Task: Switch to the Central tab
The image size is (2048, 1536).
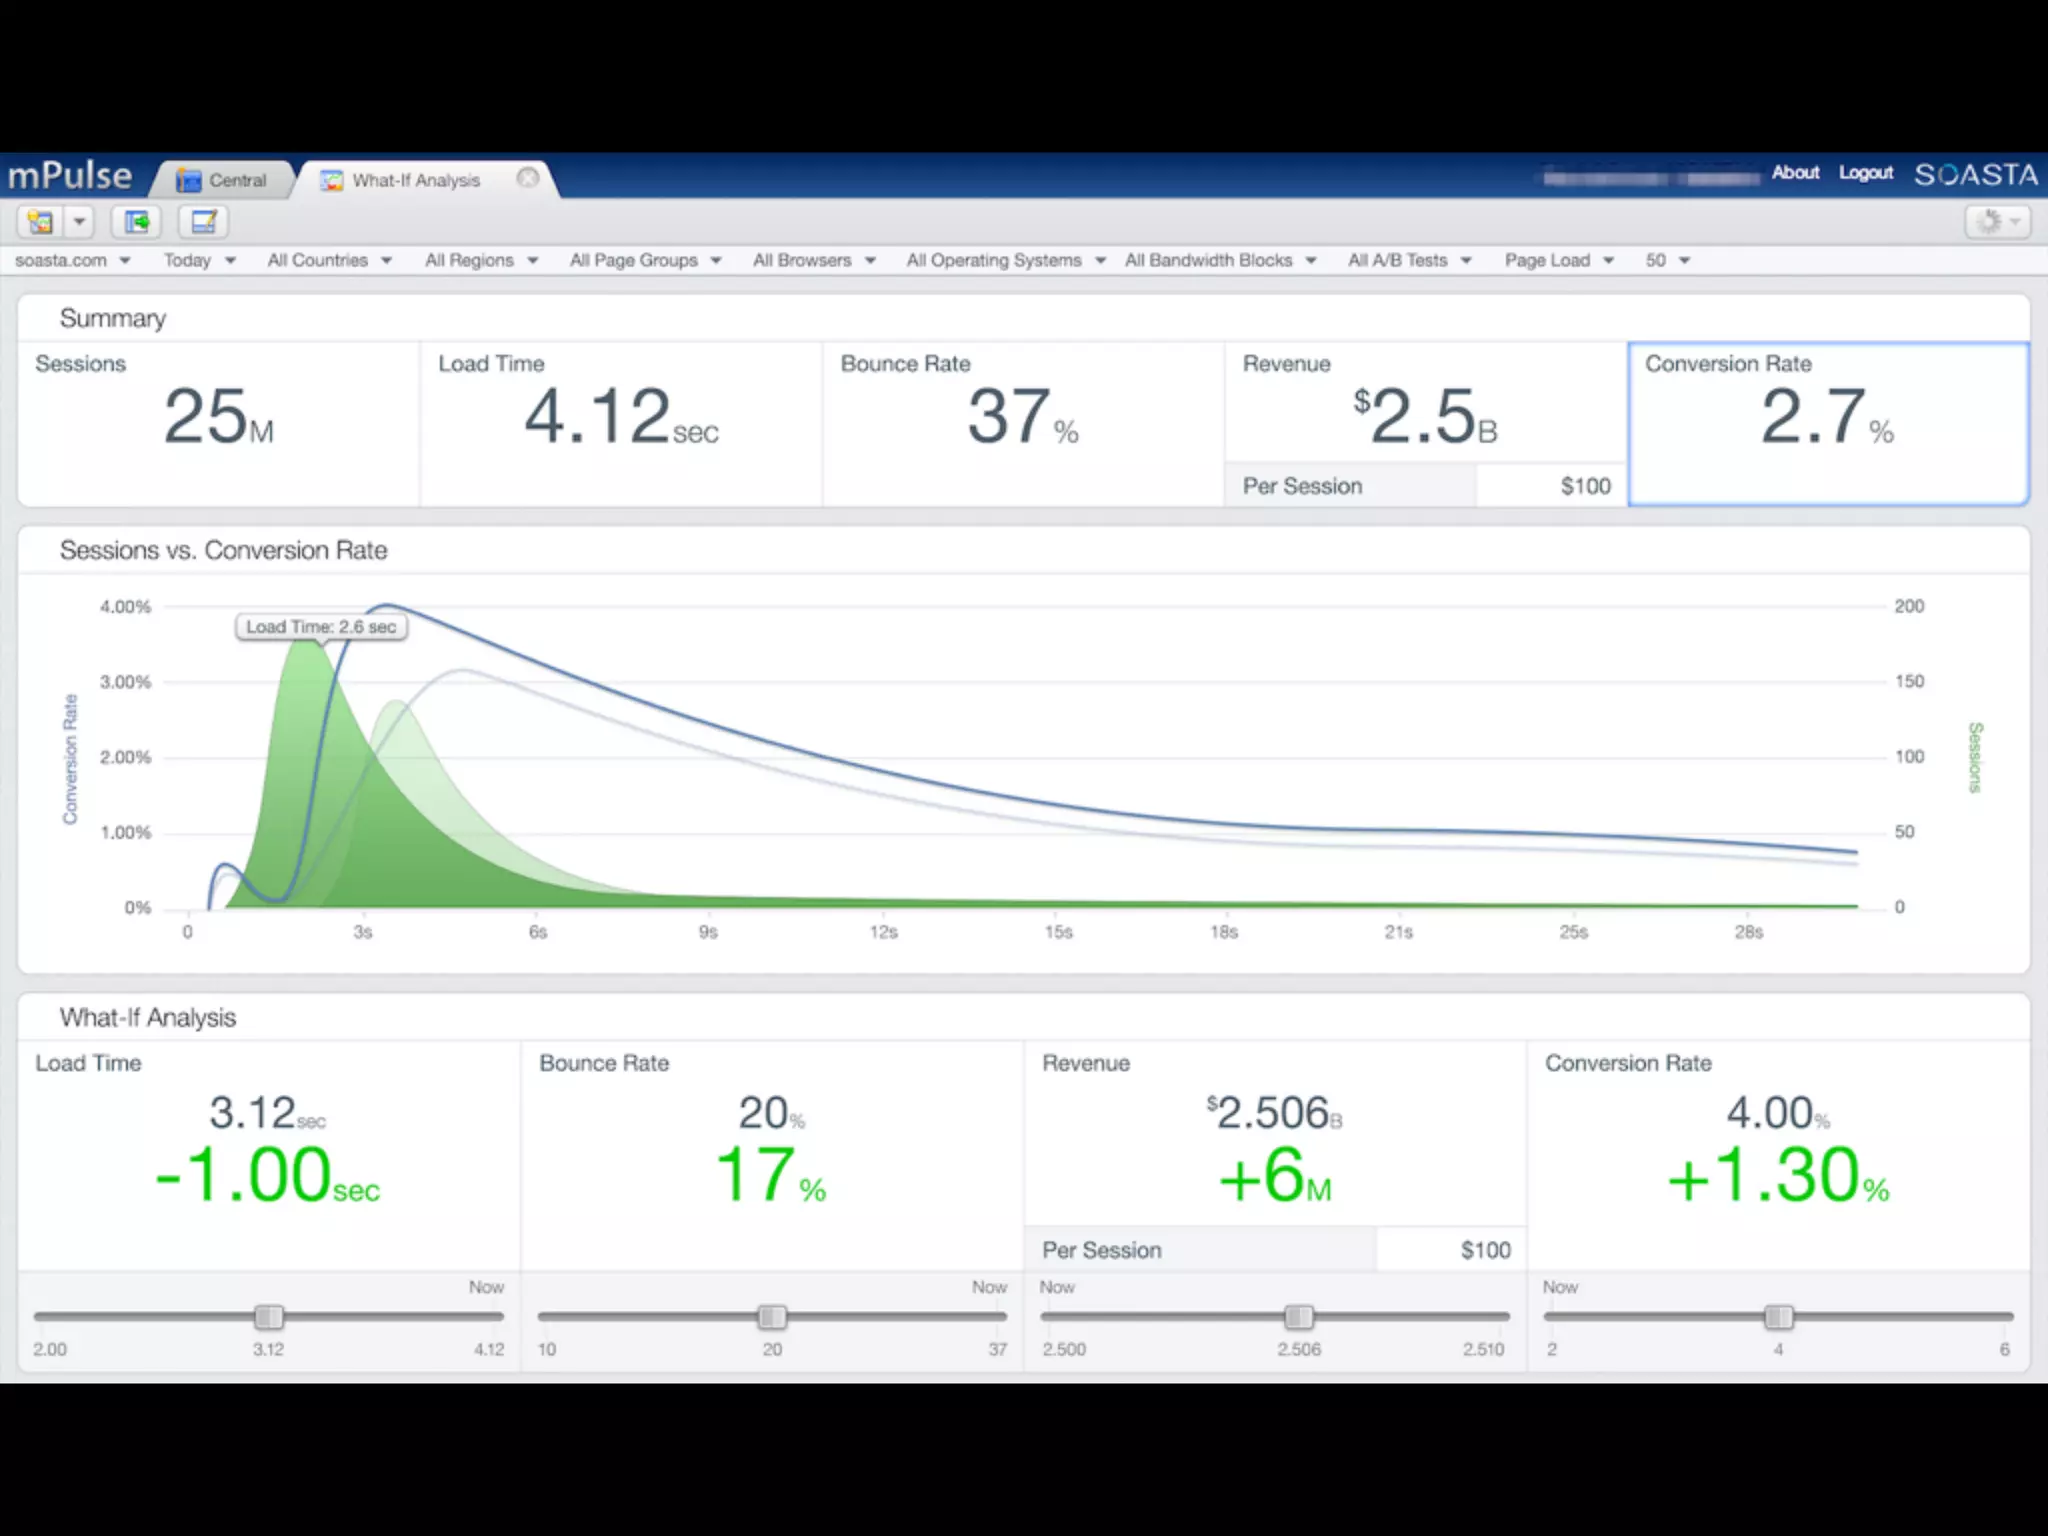Action: pyautogui.click(x=237, y=180)
